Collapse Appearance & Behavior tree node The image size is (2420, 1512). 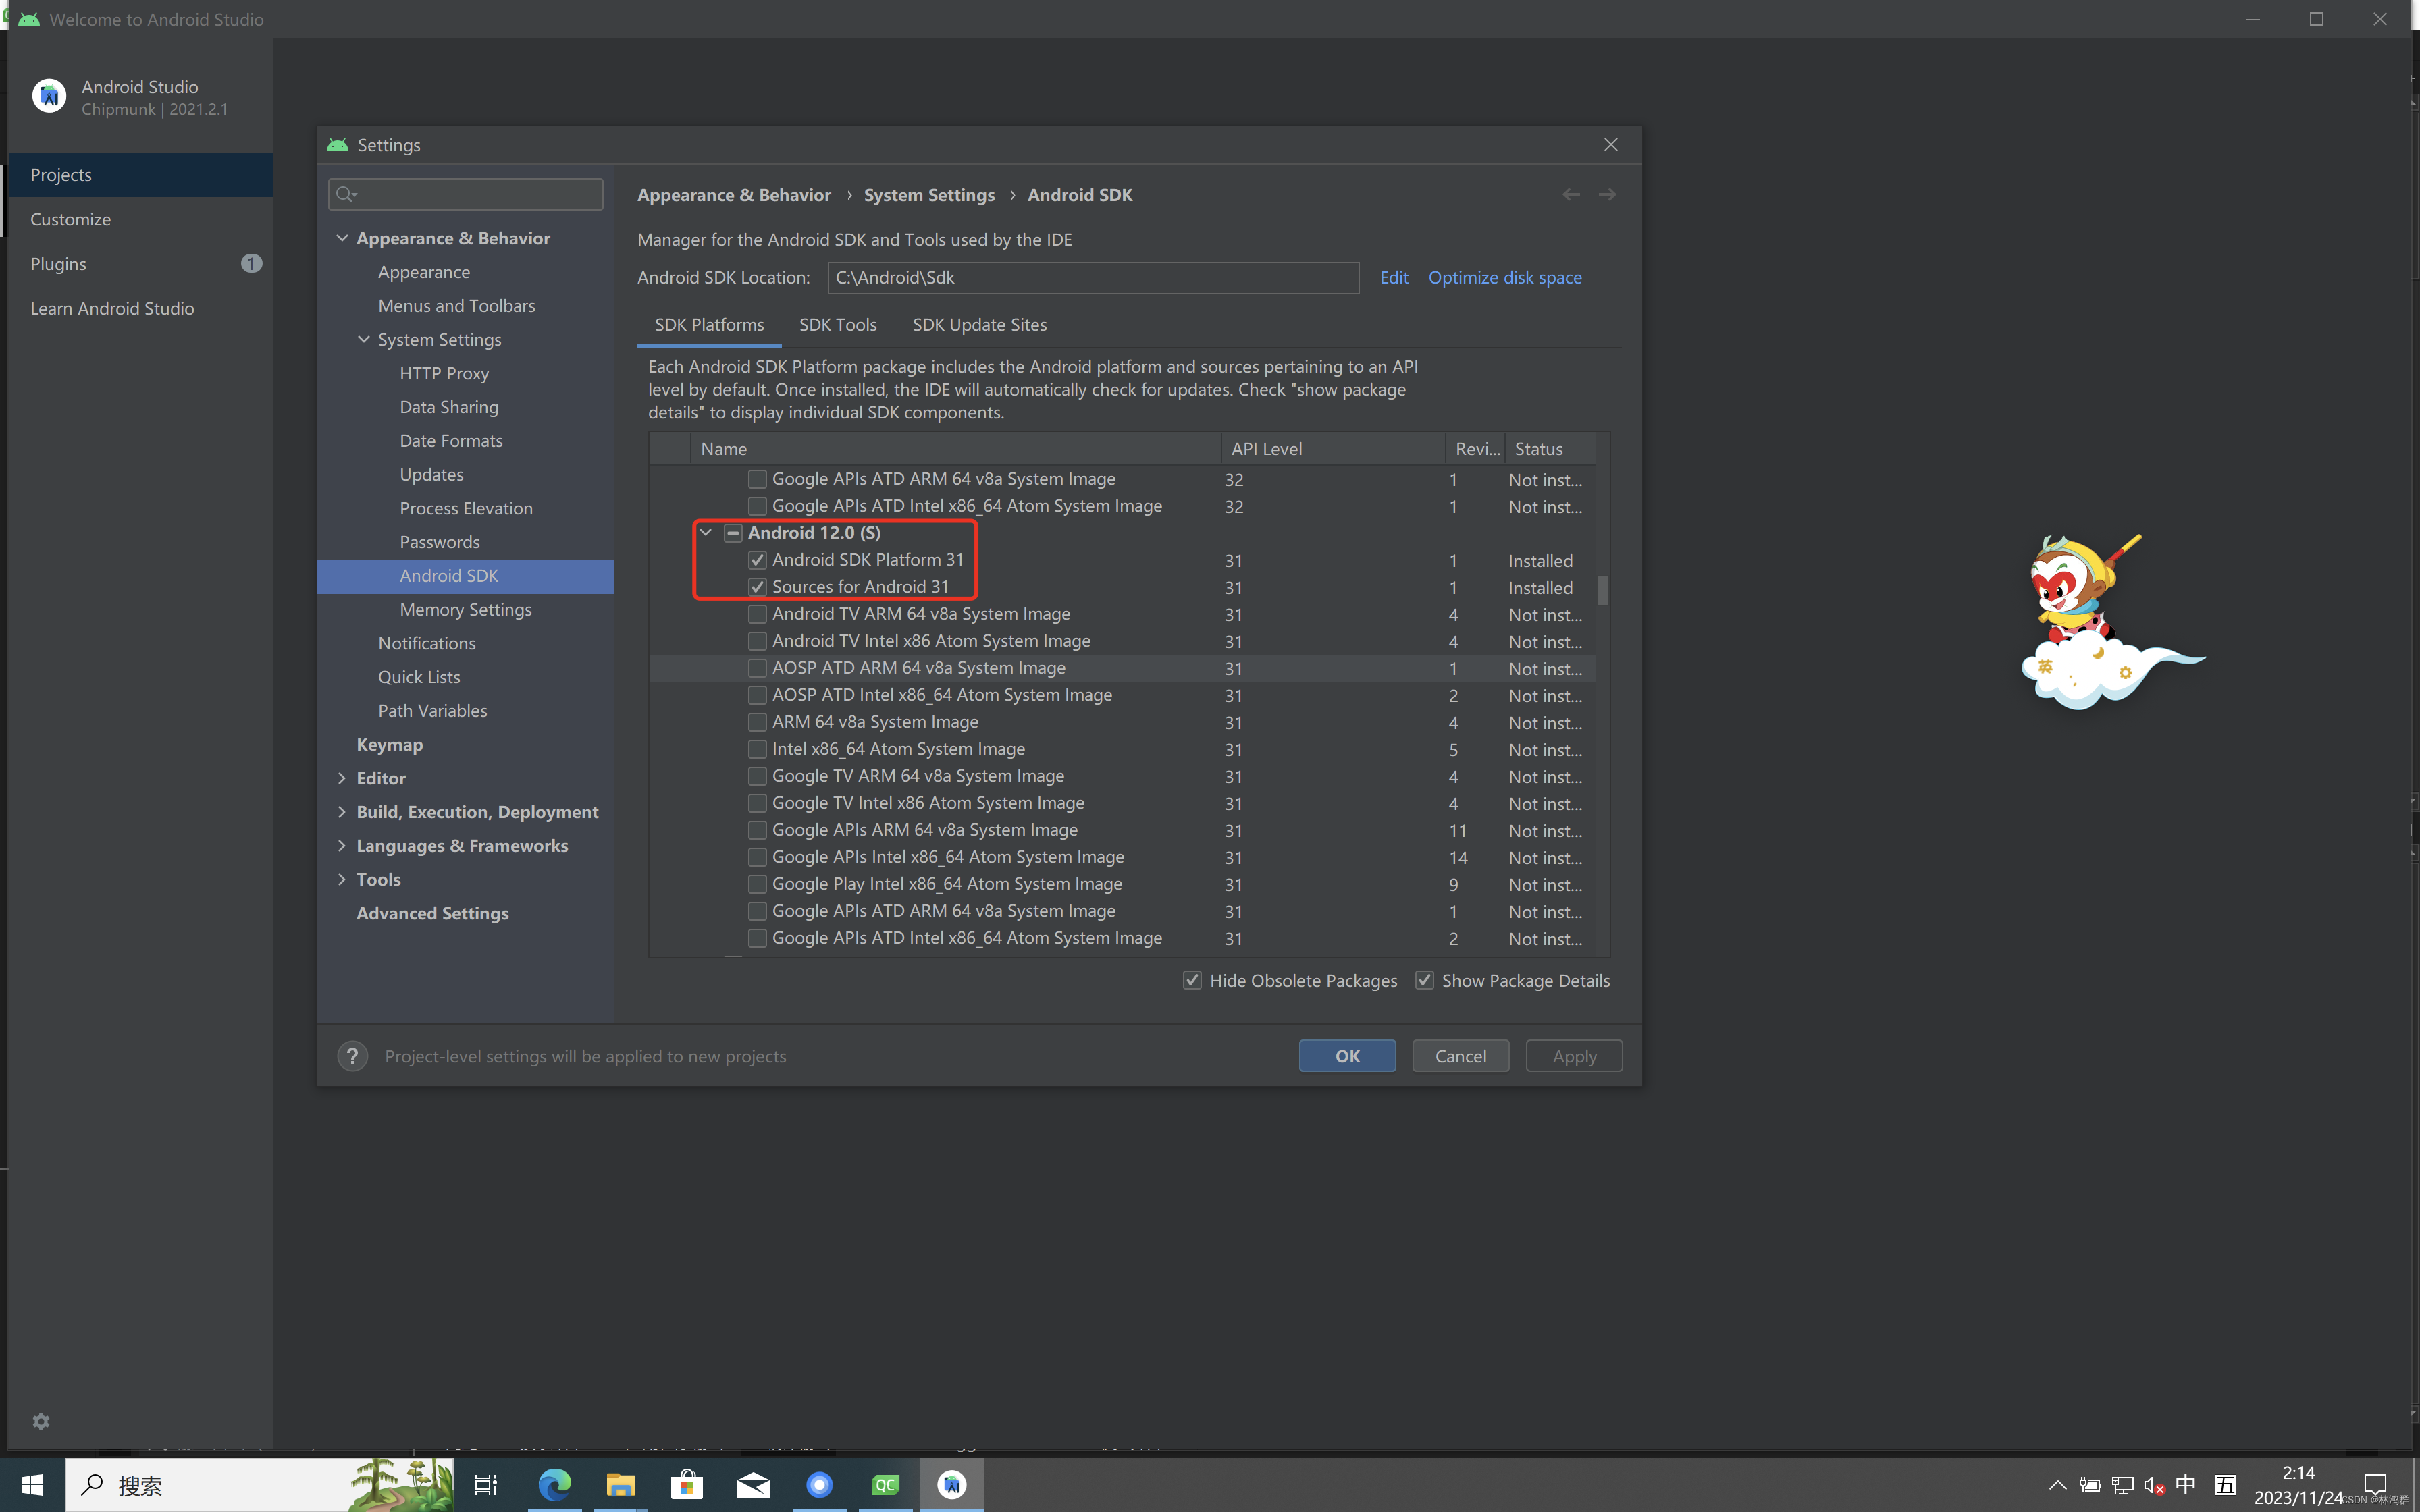coord(342,238)
